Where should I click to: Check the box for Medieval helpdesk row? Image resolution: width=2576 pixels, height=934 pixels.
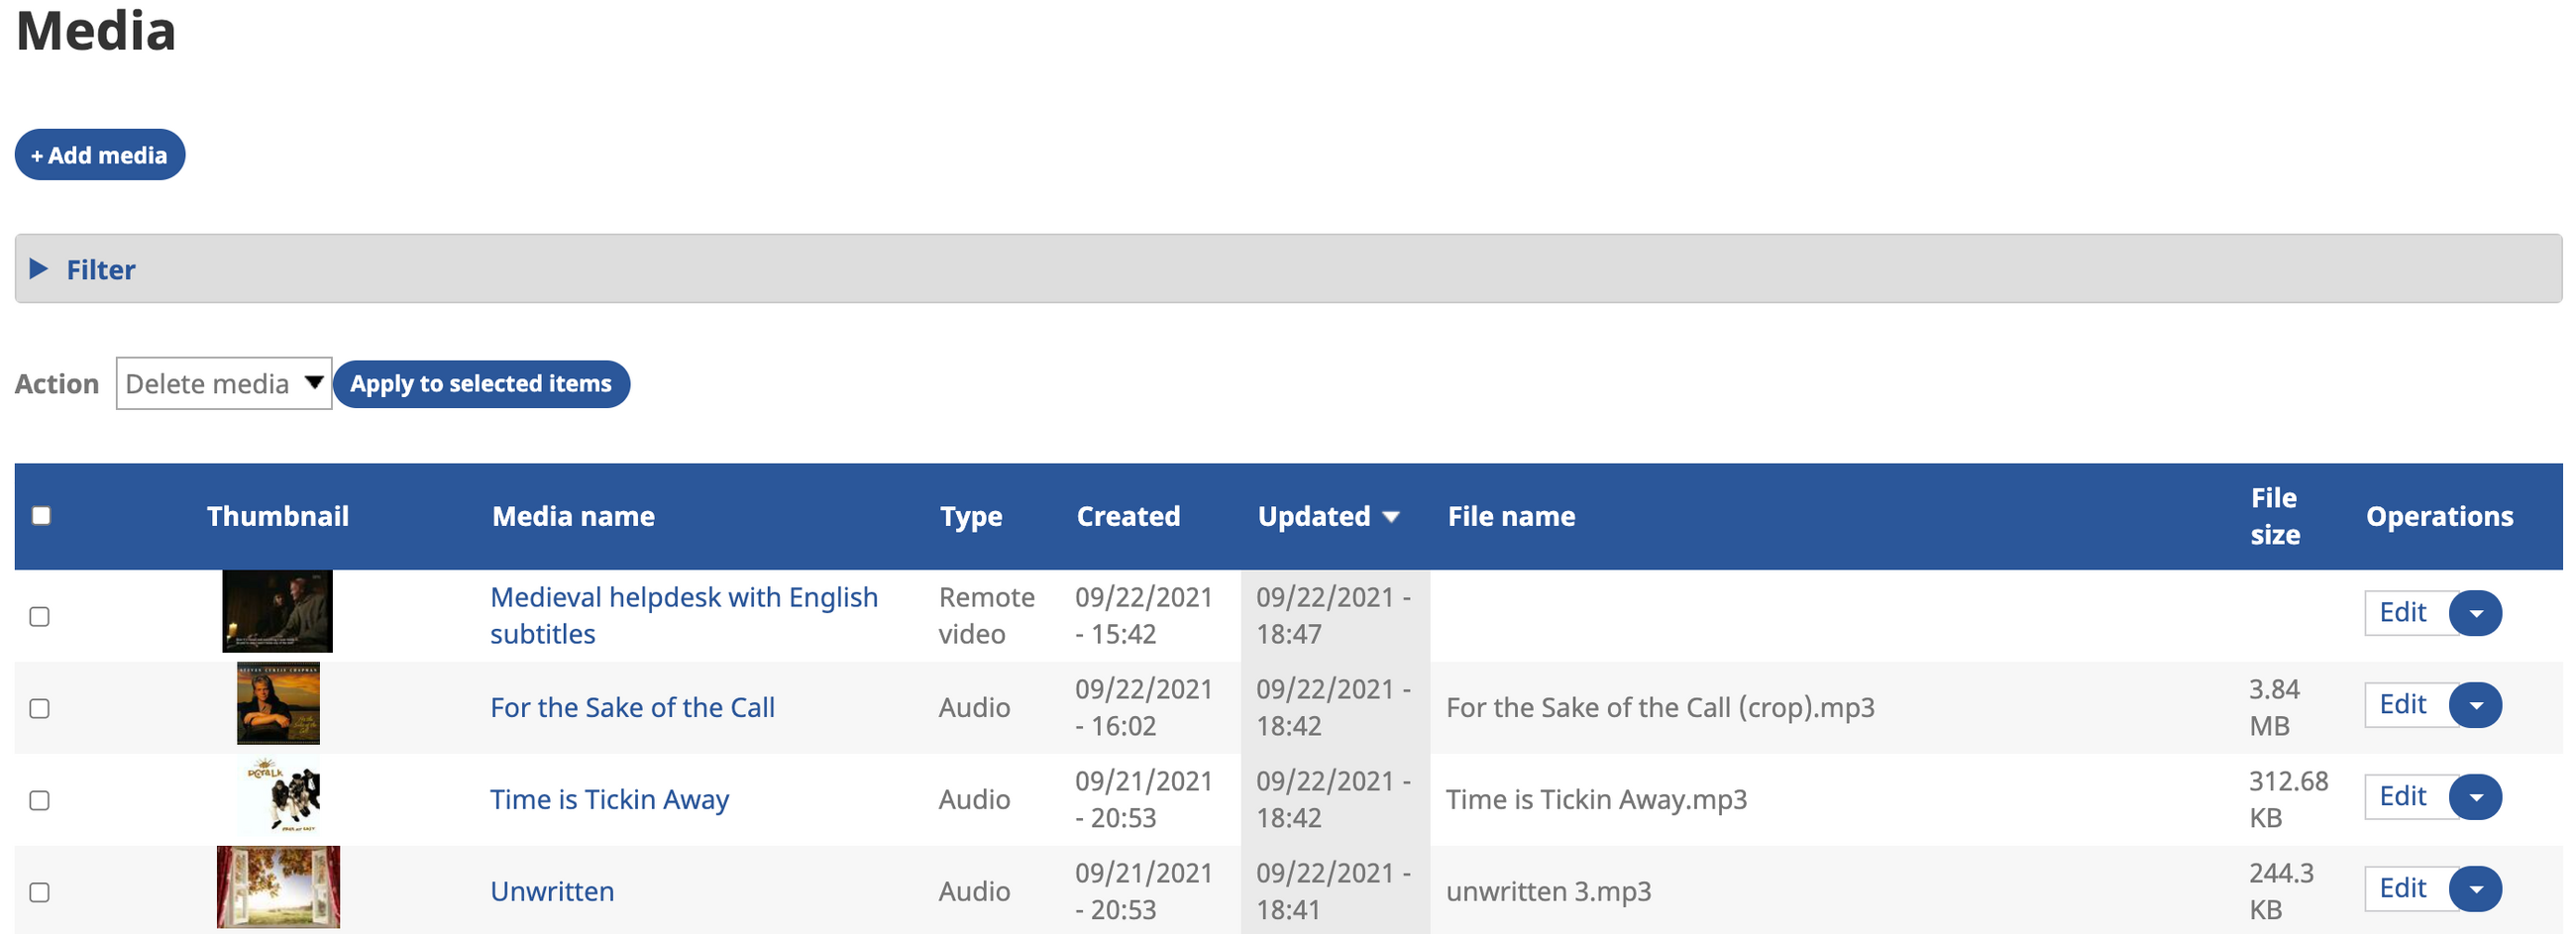click(40, 617)
